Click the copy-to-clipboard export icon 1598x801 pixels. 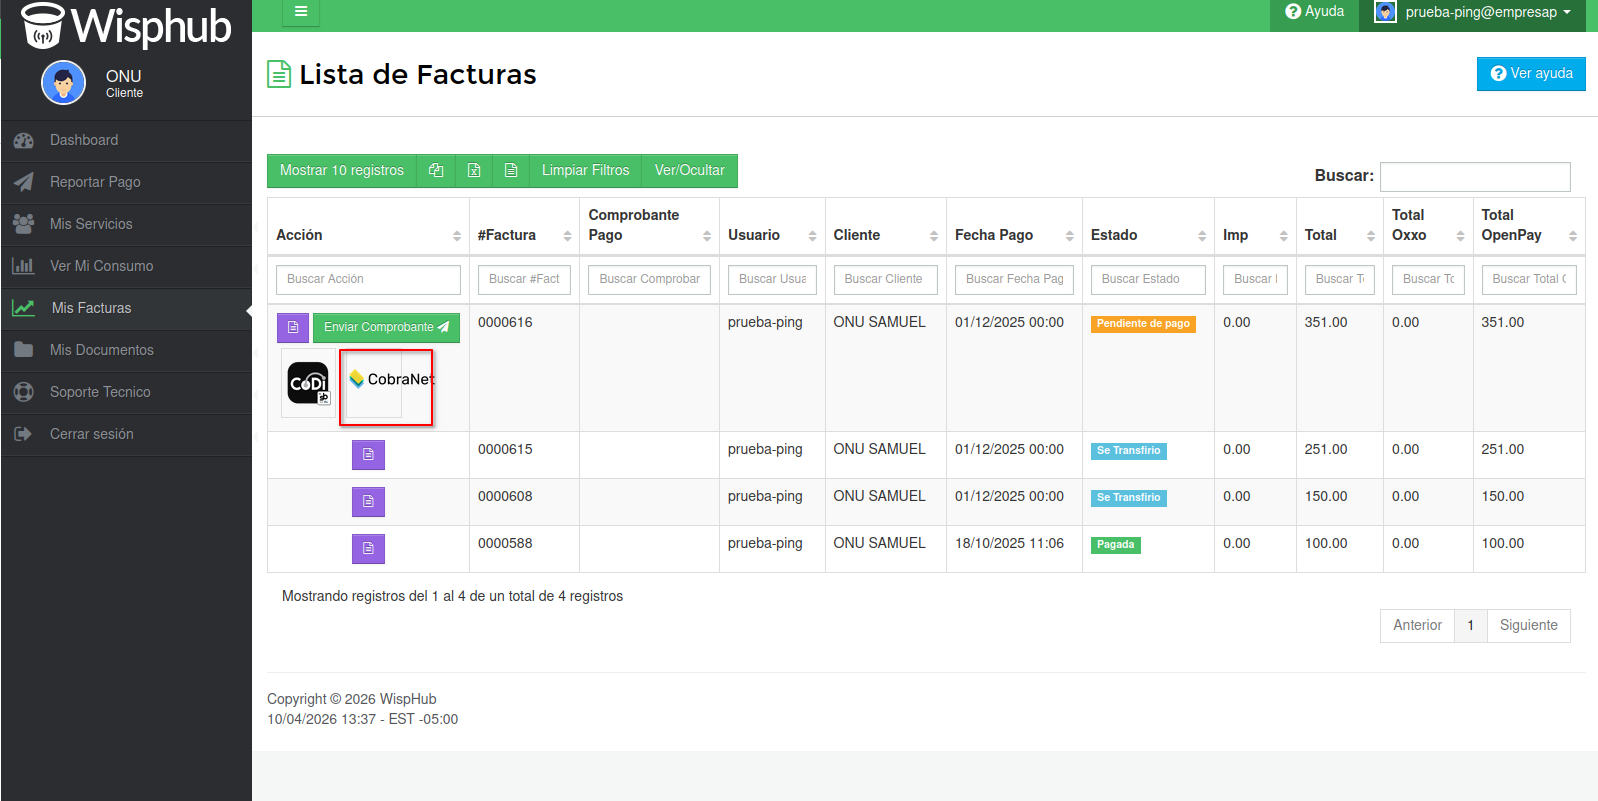click(436, 170)
